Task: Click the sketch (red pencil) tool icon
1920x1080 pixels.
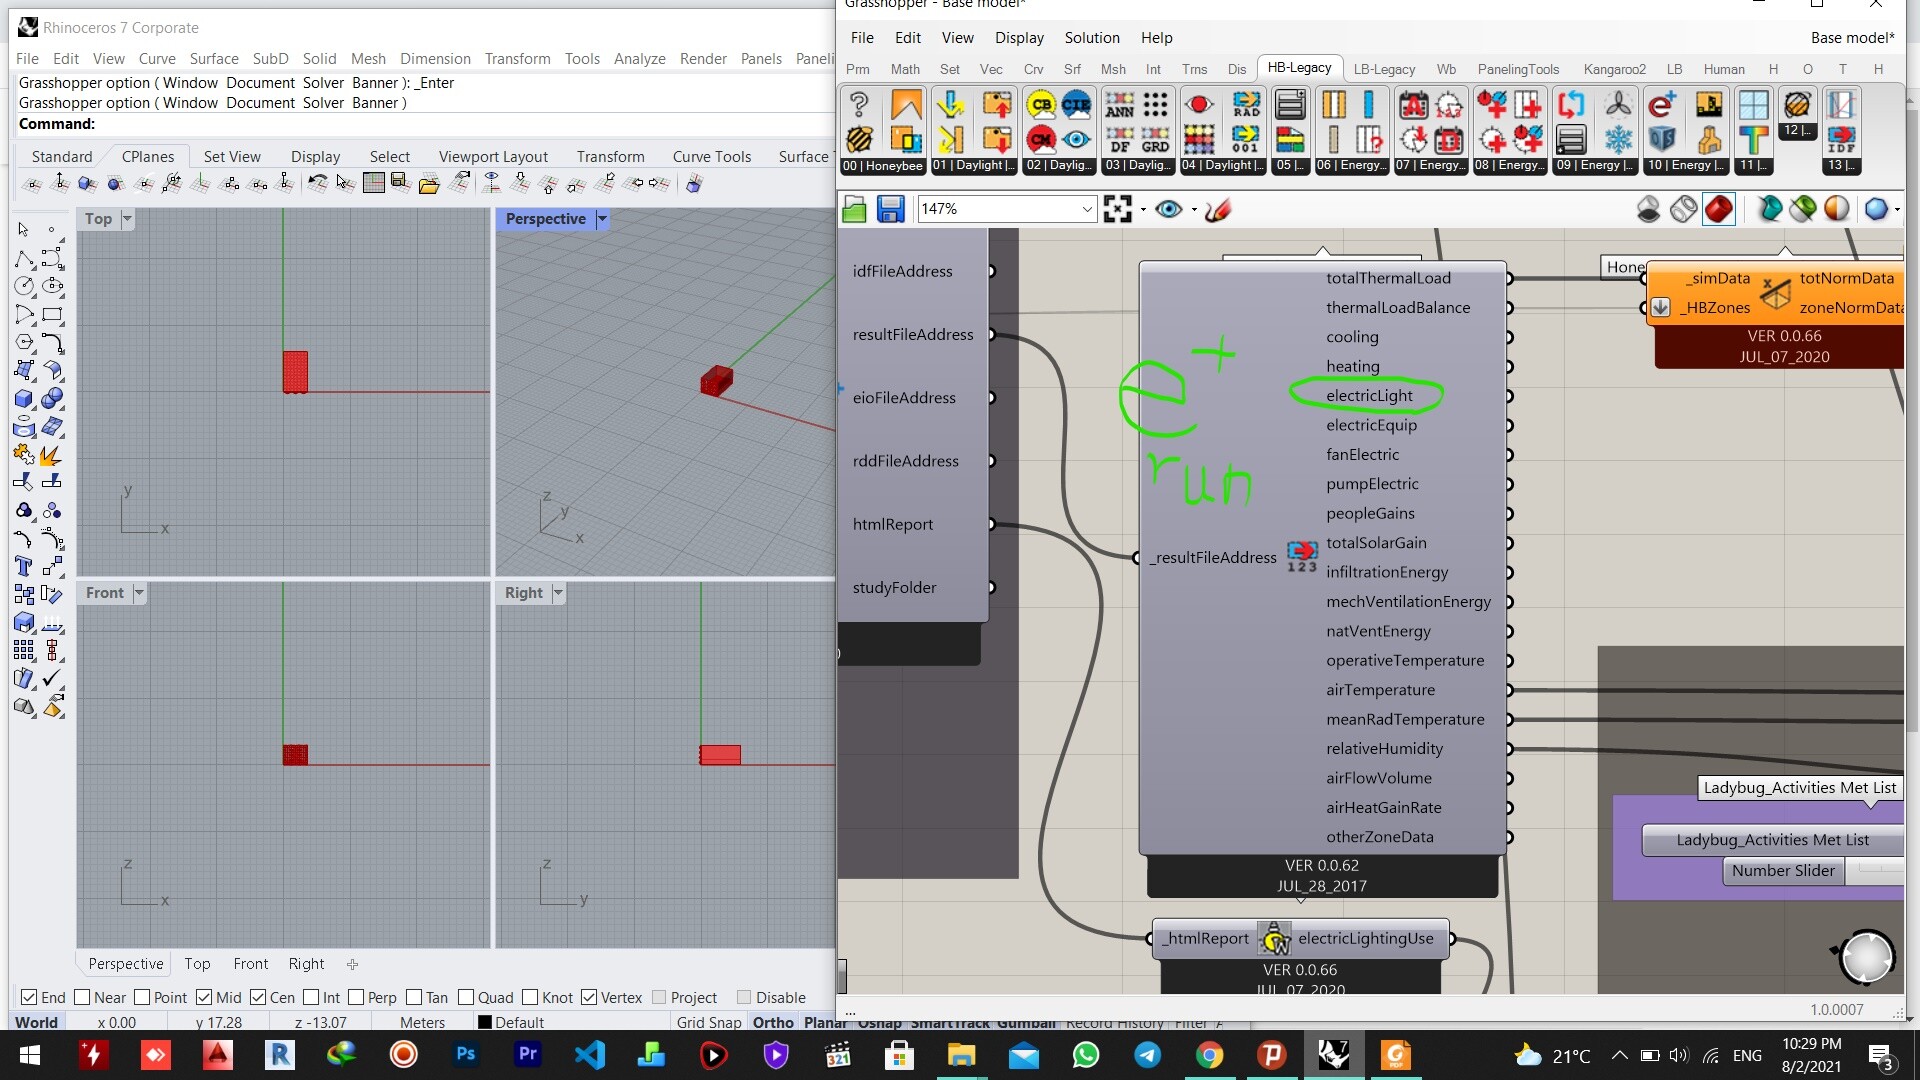Action: click(1217, 209)
